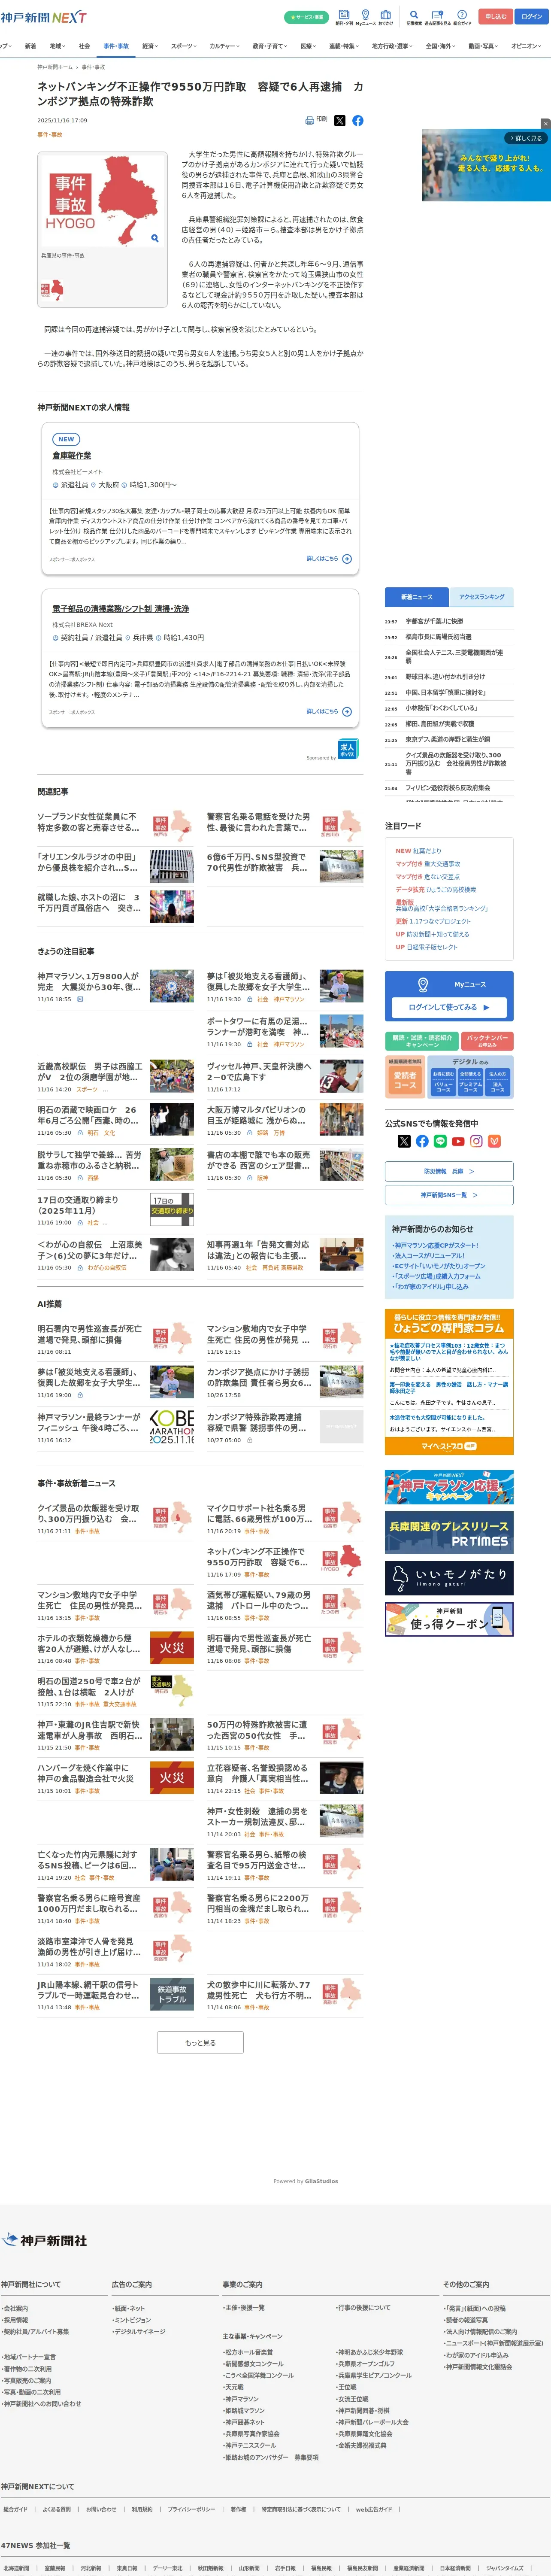This screenshot has width=551, height=2576.
Task: Share the article via the X icon
Action: click(x=340, y=120)
